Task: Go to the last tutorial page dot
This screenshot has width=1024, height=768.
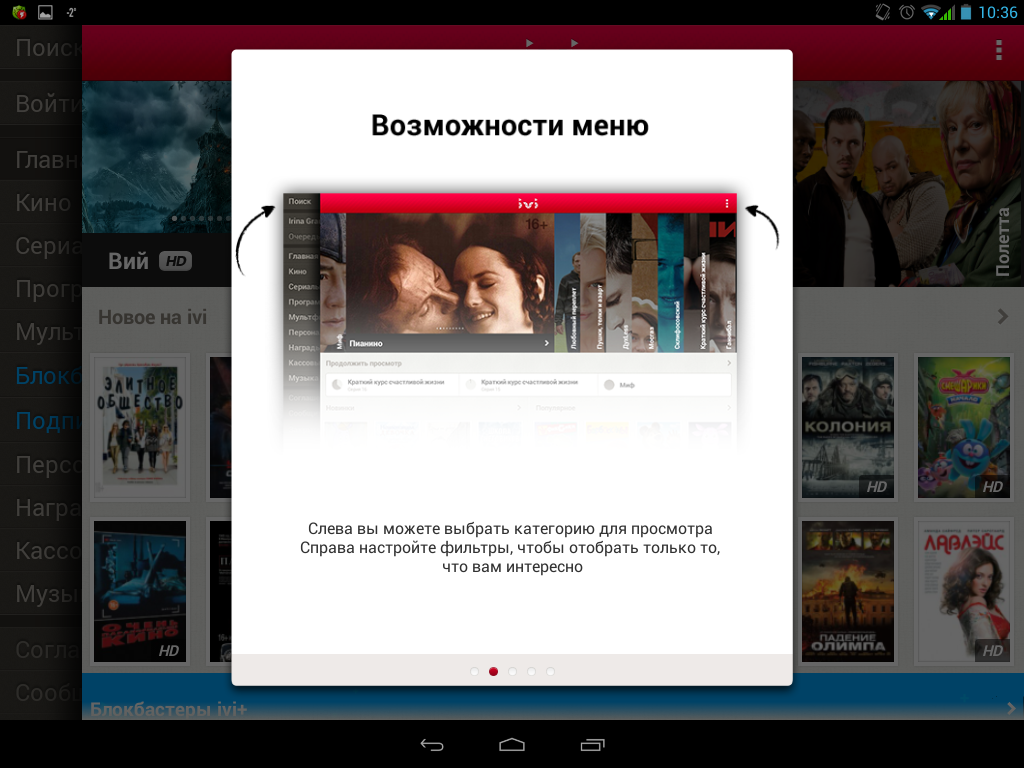Action: pyautogui.click(x=551, y=671)
